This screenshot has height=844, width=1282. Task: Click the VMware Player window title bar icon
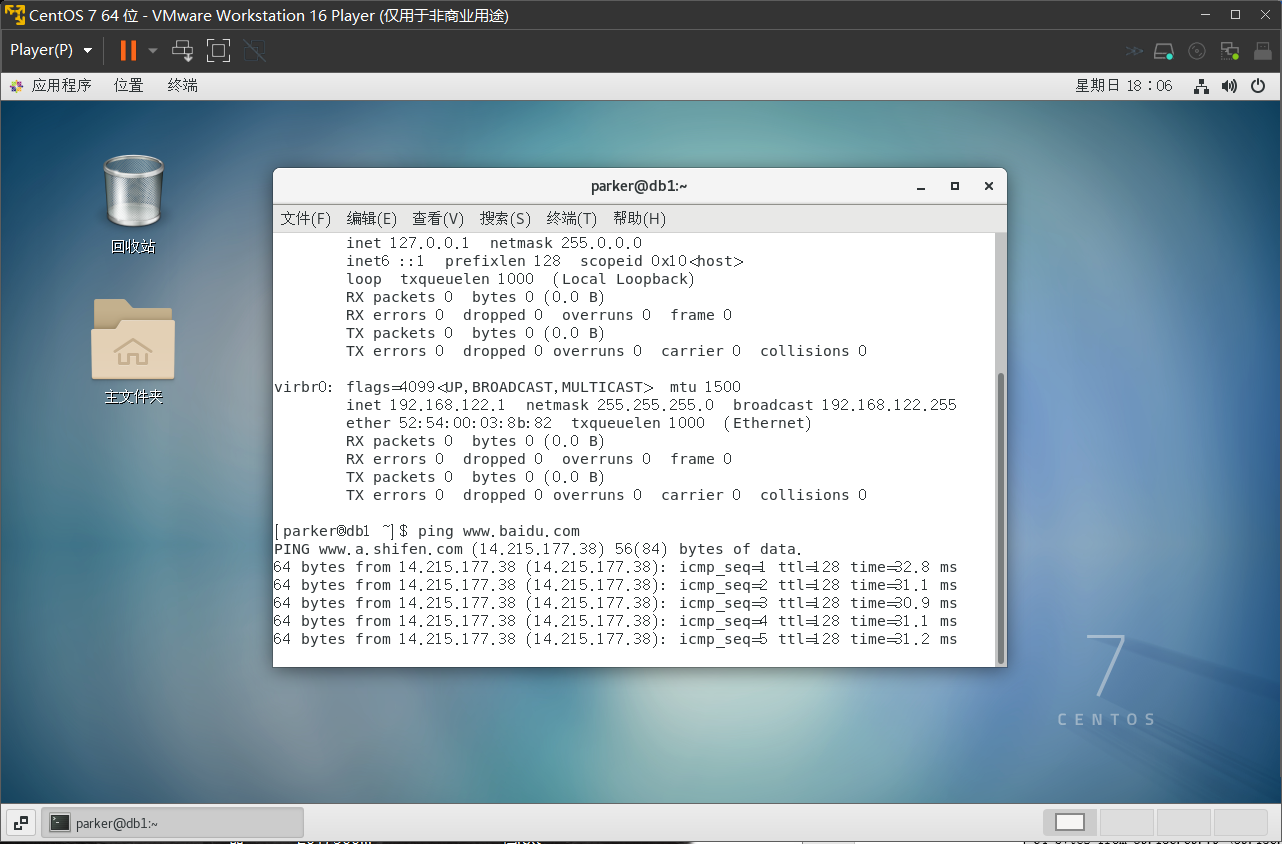click(14, 15)
